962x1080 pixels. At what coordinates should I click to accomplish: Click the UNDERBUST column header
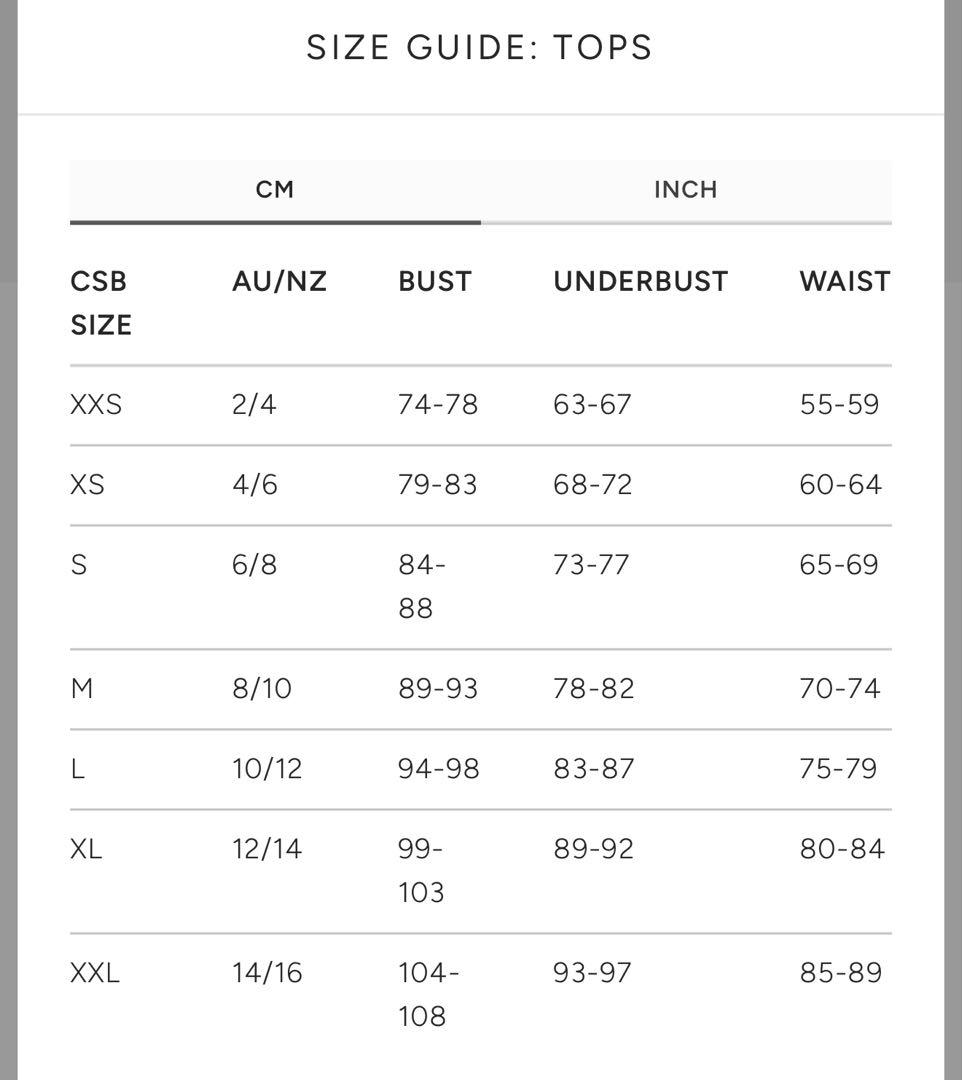(x=640, y=282)
